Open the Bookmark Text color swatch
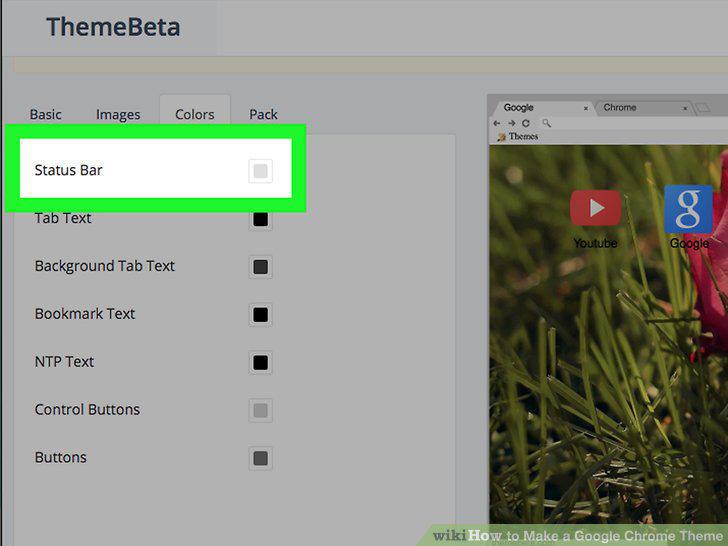Screen dimensions: 728x546 pyautogui.click(x=260, y=315)
